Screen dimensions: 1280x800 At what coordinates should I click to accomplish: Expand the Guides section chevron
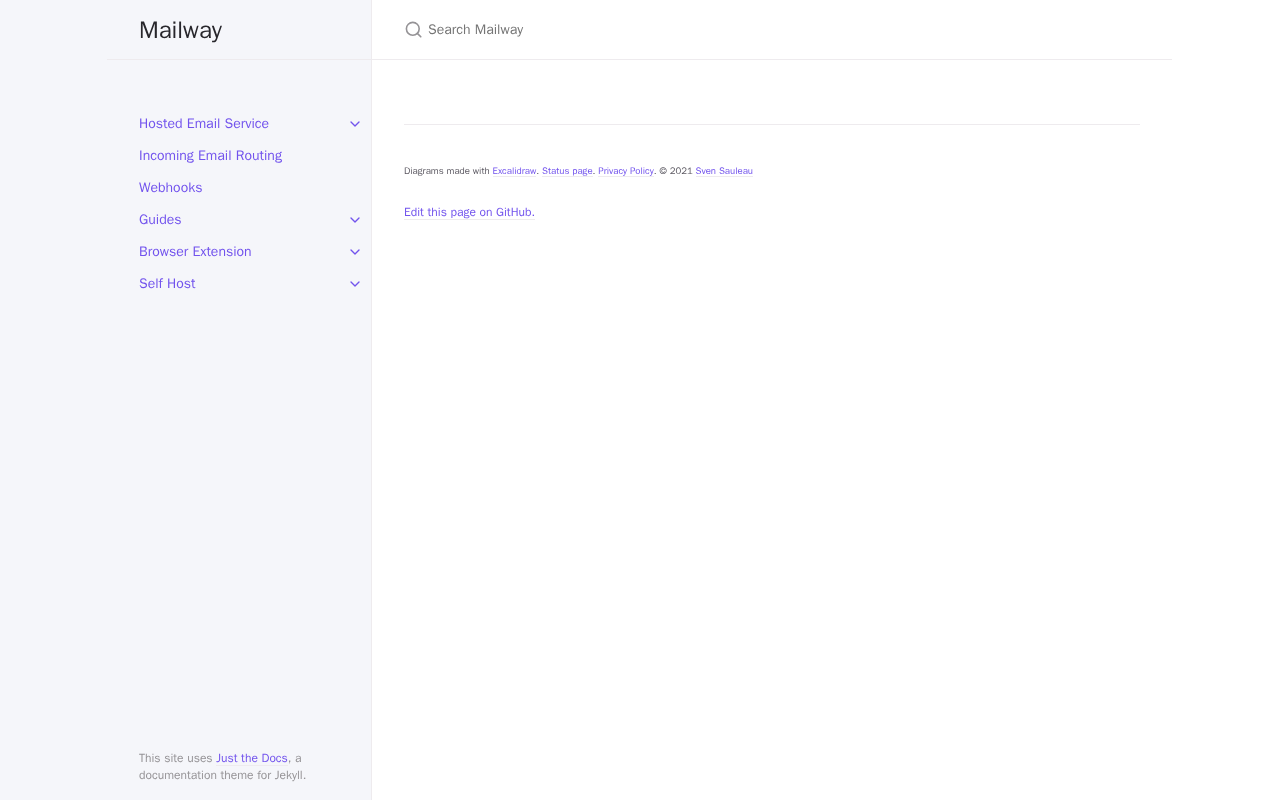click(355, 220)
